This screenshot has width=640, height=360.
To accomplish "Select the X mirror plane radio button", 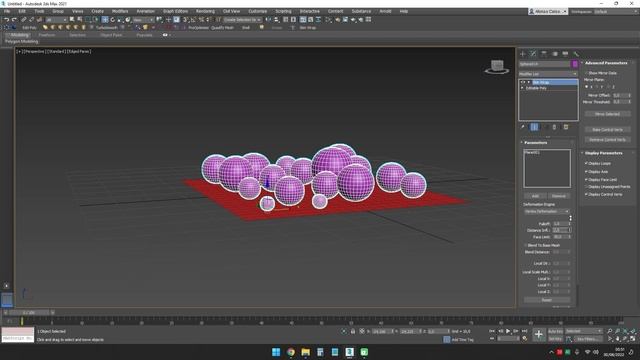I will coord(587,87).
